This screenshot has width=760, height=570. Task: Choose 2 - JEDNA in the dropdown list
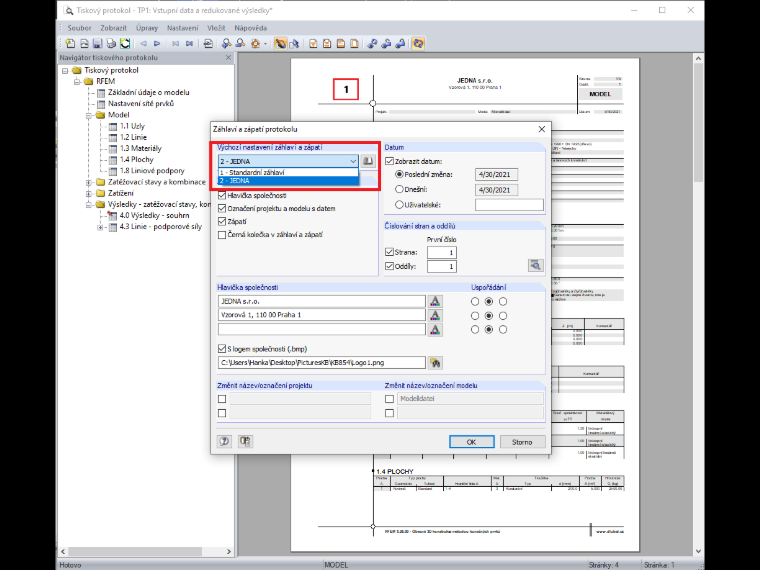pyautogui.click(x=288, y=180)
